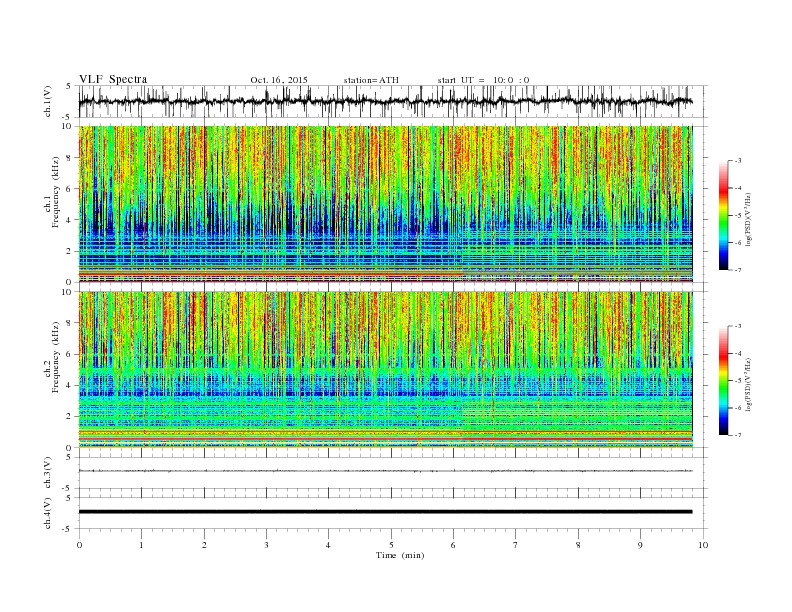Click the ch.1 "Frequency (kHz)" axis label

[x=56, y=192]
